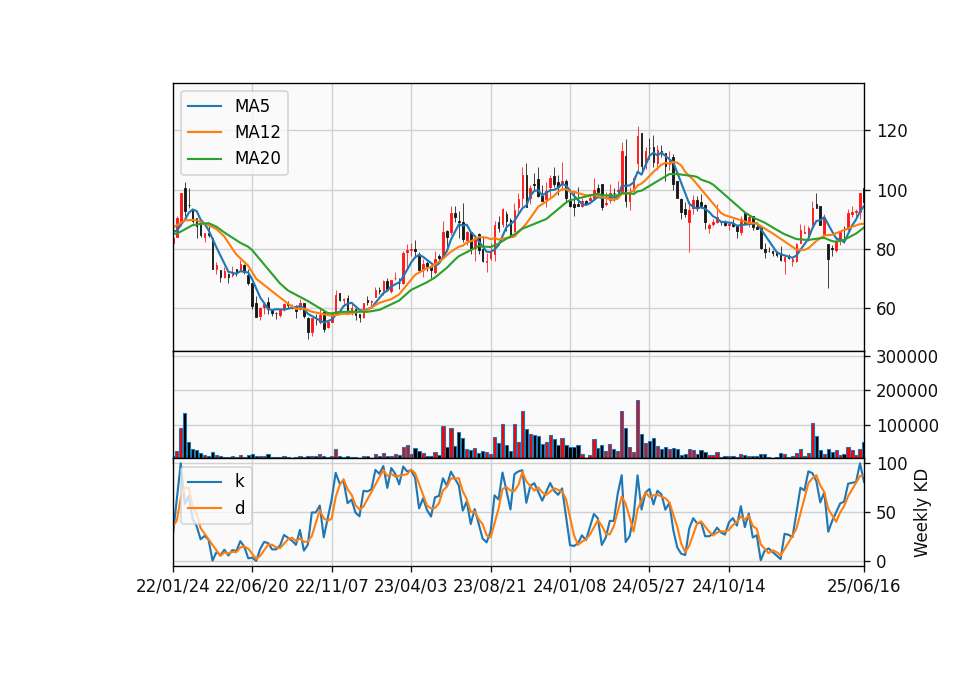Click the date label 22/01/24
This screenshot has width=960, height=690.
173,587
